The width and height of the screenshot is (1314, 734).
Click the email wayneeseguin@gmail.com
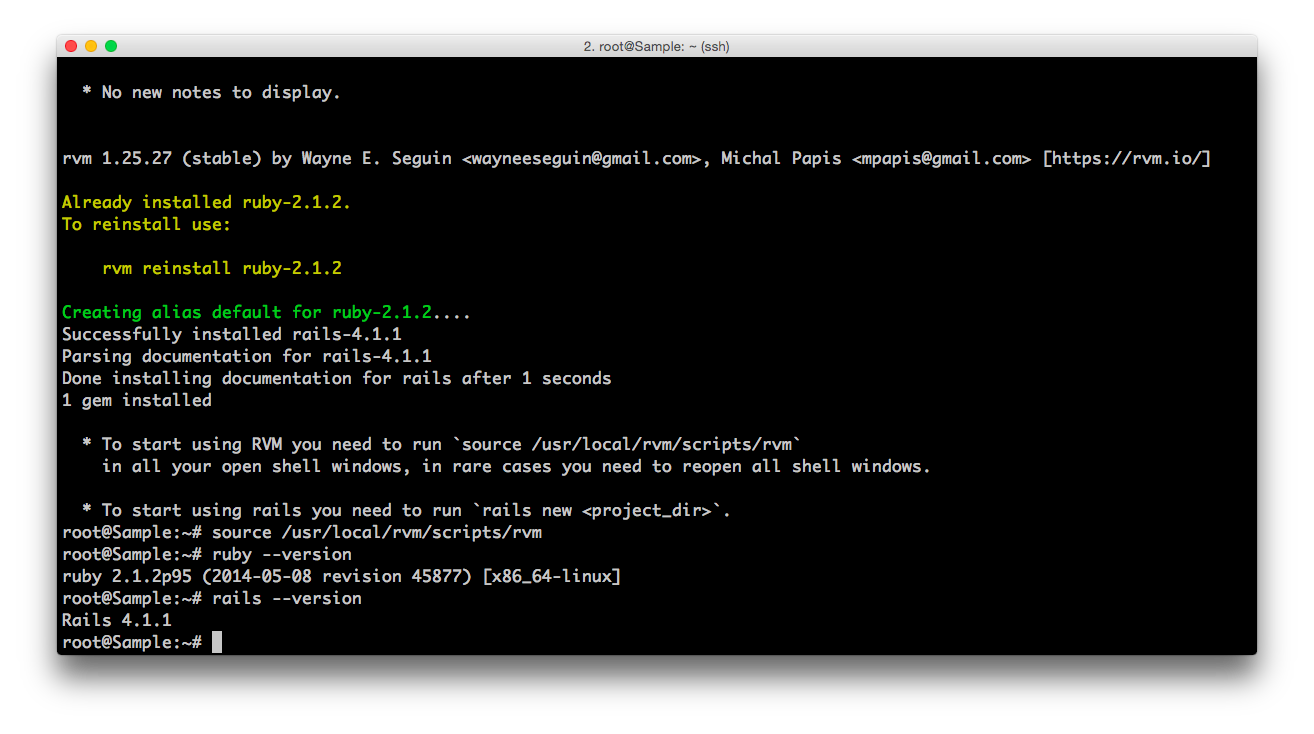[x=582, y=158]
